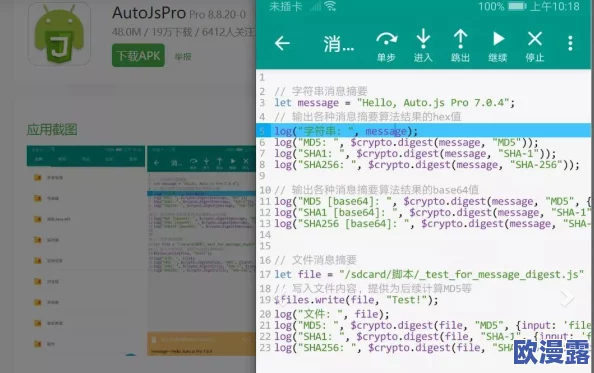Click the 消... title in the toolbar
The height and width of the screenshot is (373, 594).
[x=339, y=44]
